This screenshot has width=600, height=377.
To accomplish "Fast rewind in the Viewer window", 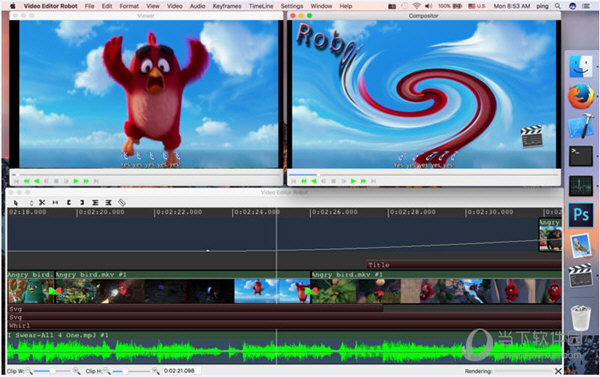I will [x=26, y=181].
